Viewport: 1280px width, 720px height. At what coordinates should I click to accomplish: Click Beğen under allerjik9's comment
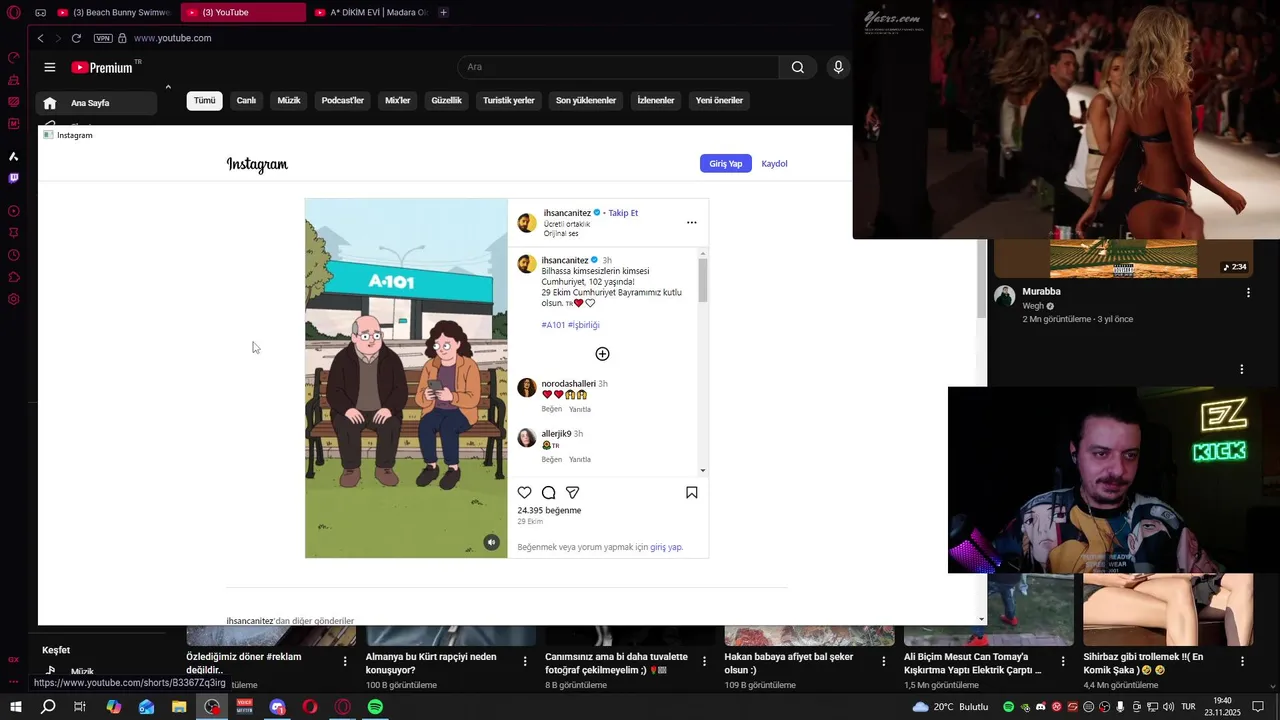[x=552, y=459]
